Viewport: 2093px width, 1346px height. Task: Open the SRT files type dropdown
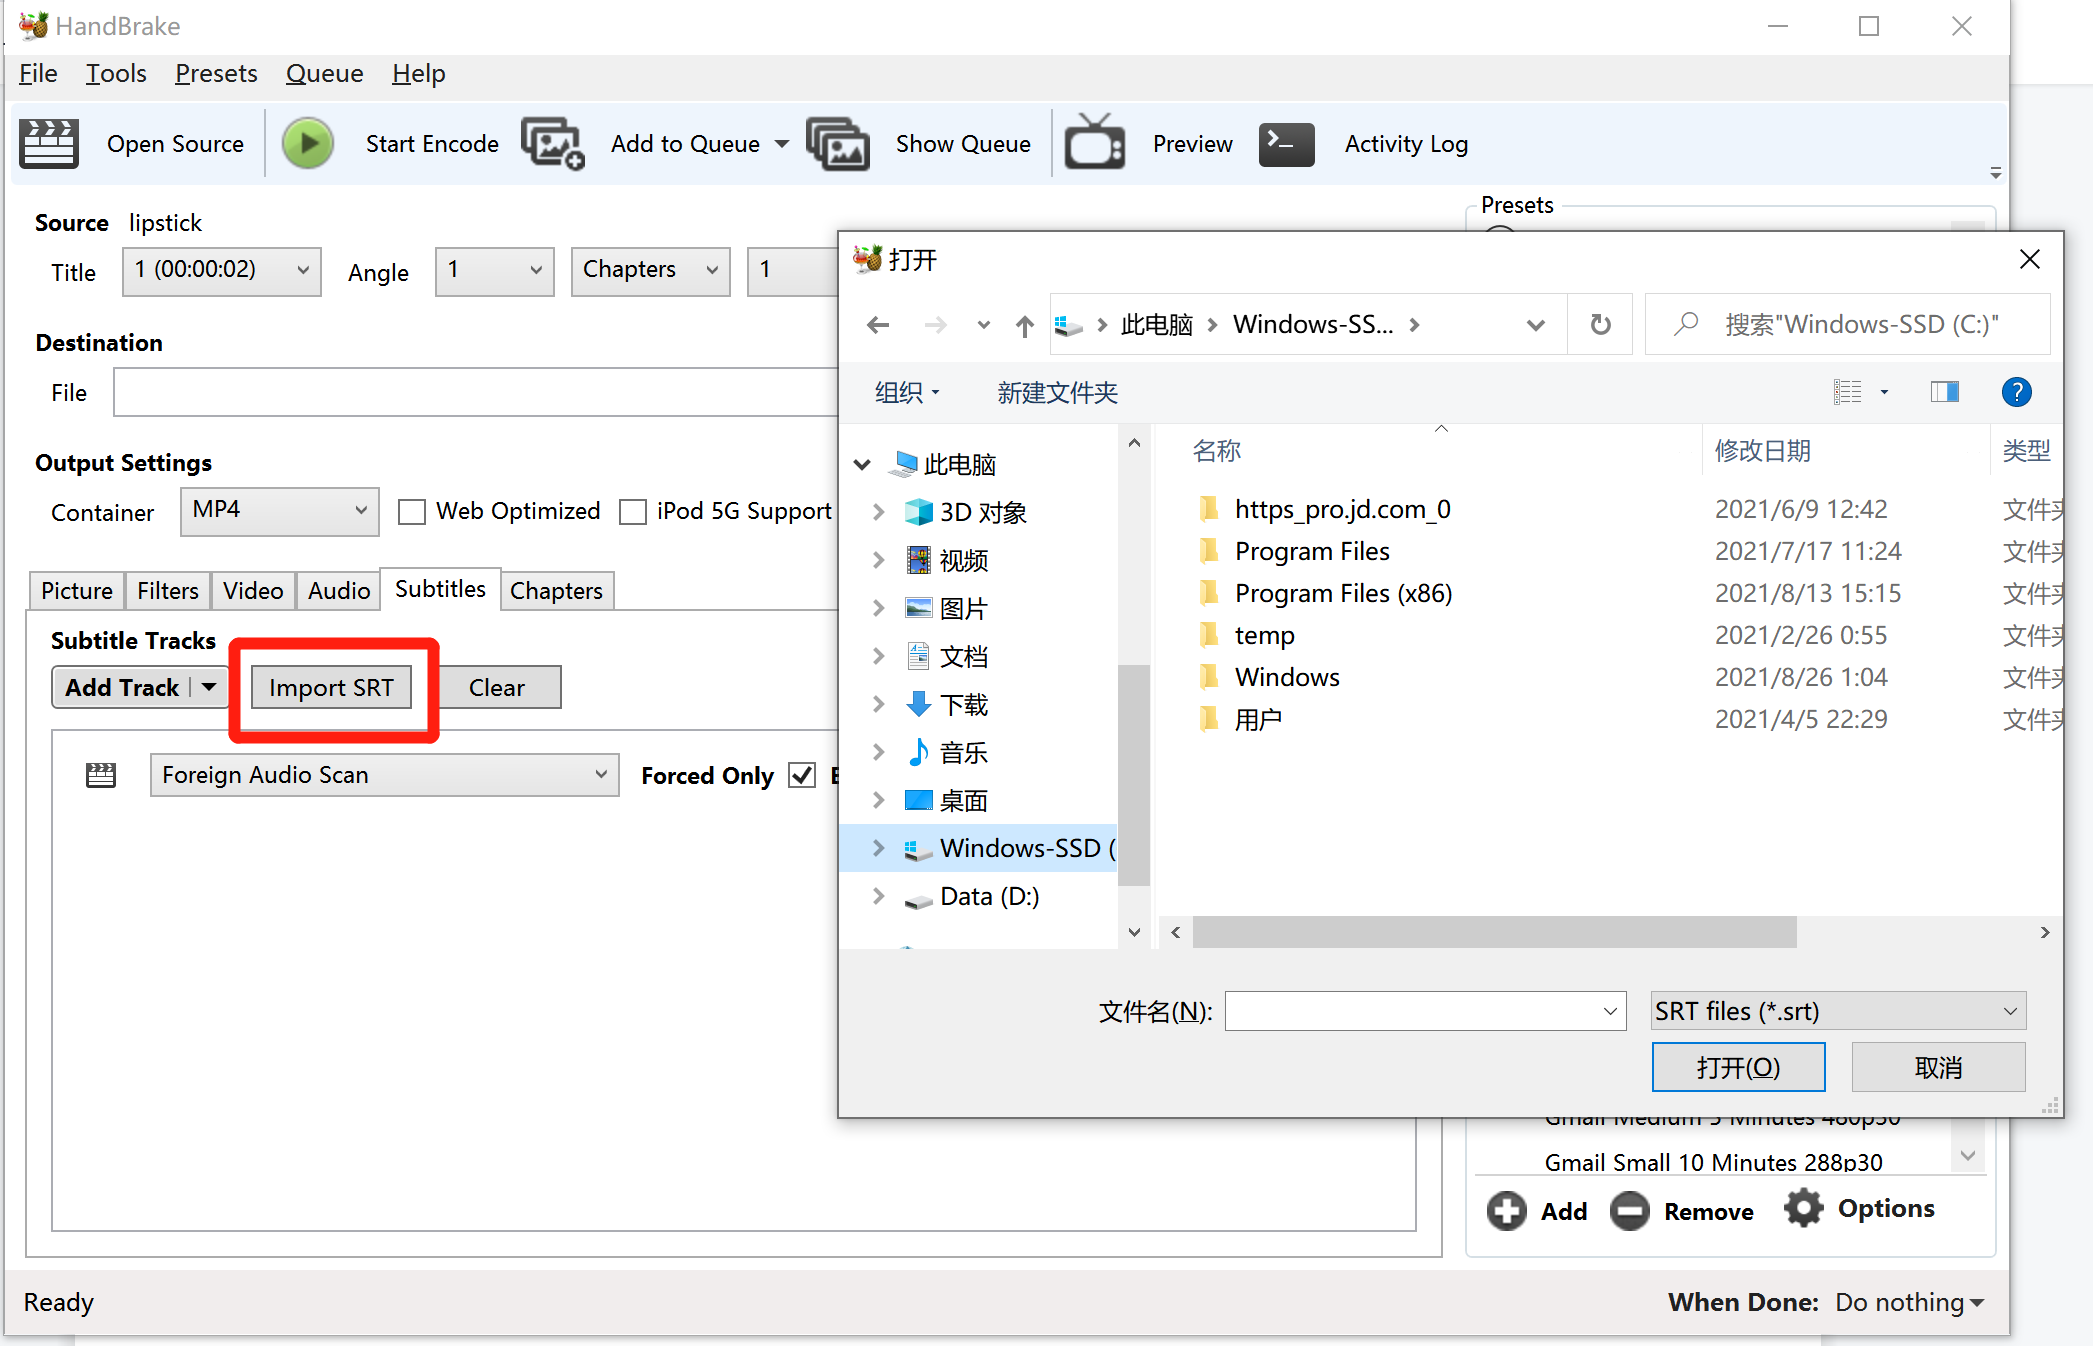pos(1838,1011)
